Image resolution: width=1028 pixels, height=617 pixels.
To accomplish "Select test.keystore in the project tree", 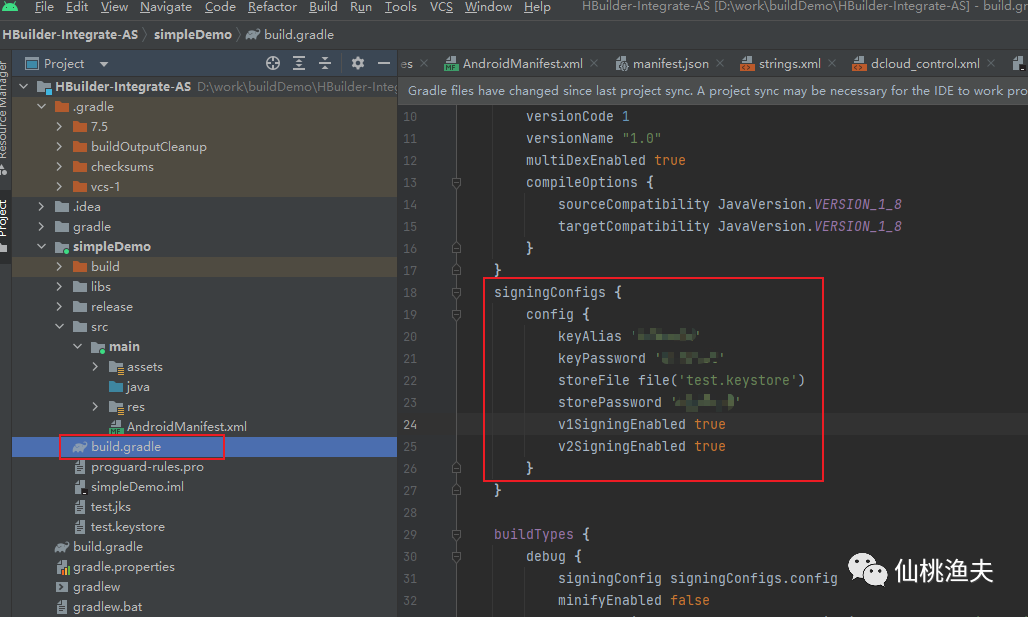I will pyautogui.click(x=127, y=527).
